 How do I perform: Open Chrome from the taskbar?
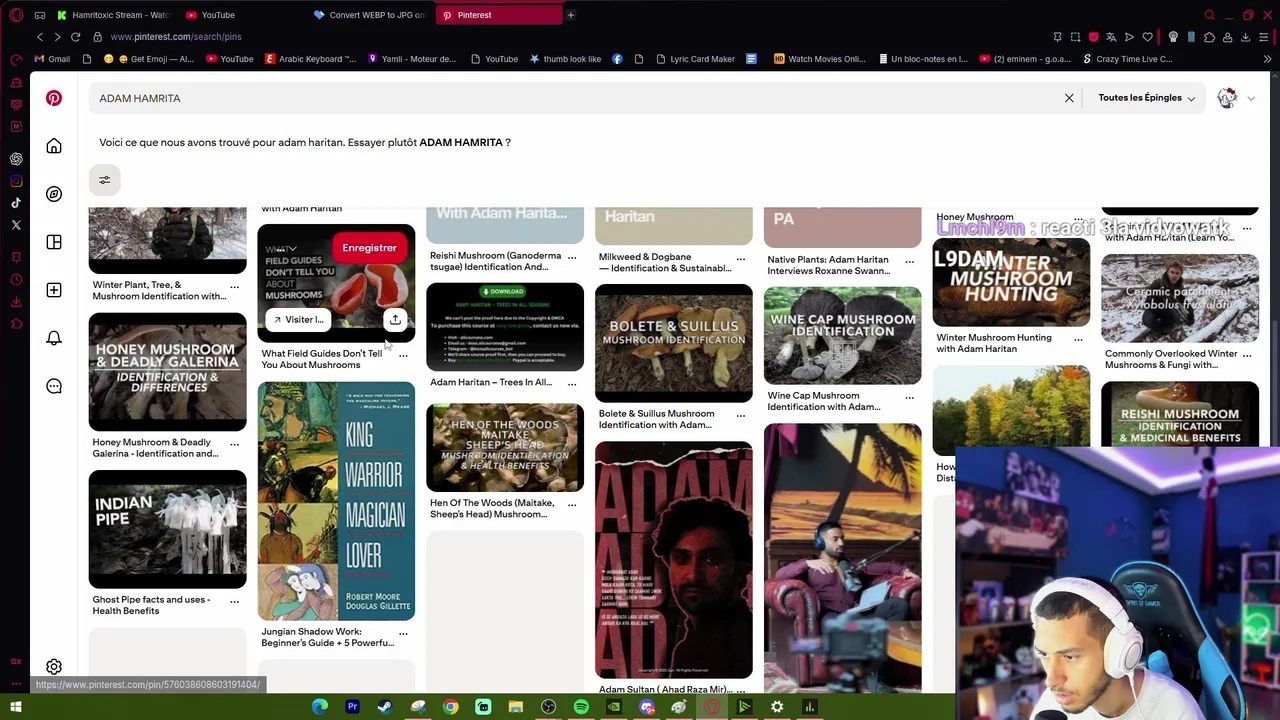pyautogui.click(x=450, y=707)
